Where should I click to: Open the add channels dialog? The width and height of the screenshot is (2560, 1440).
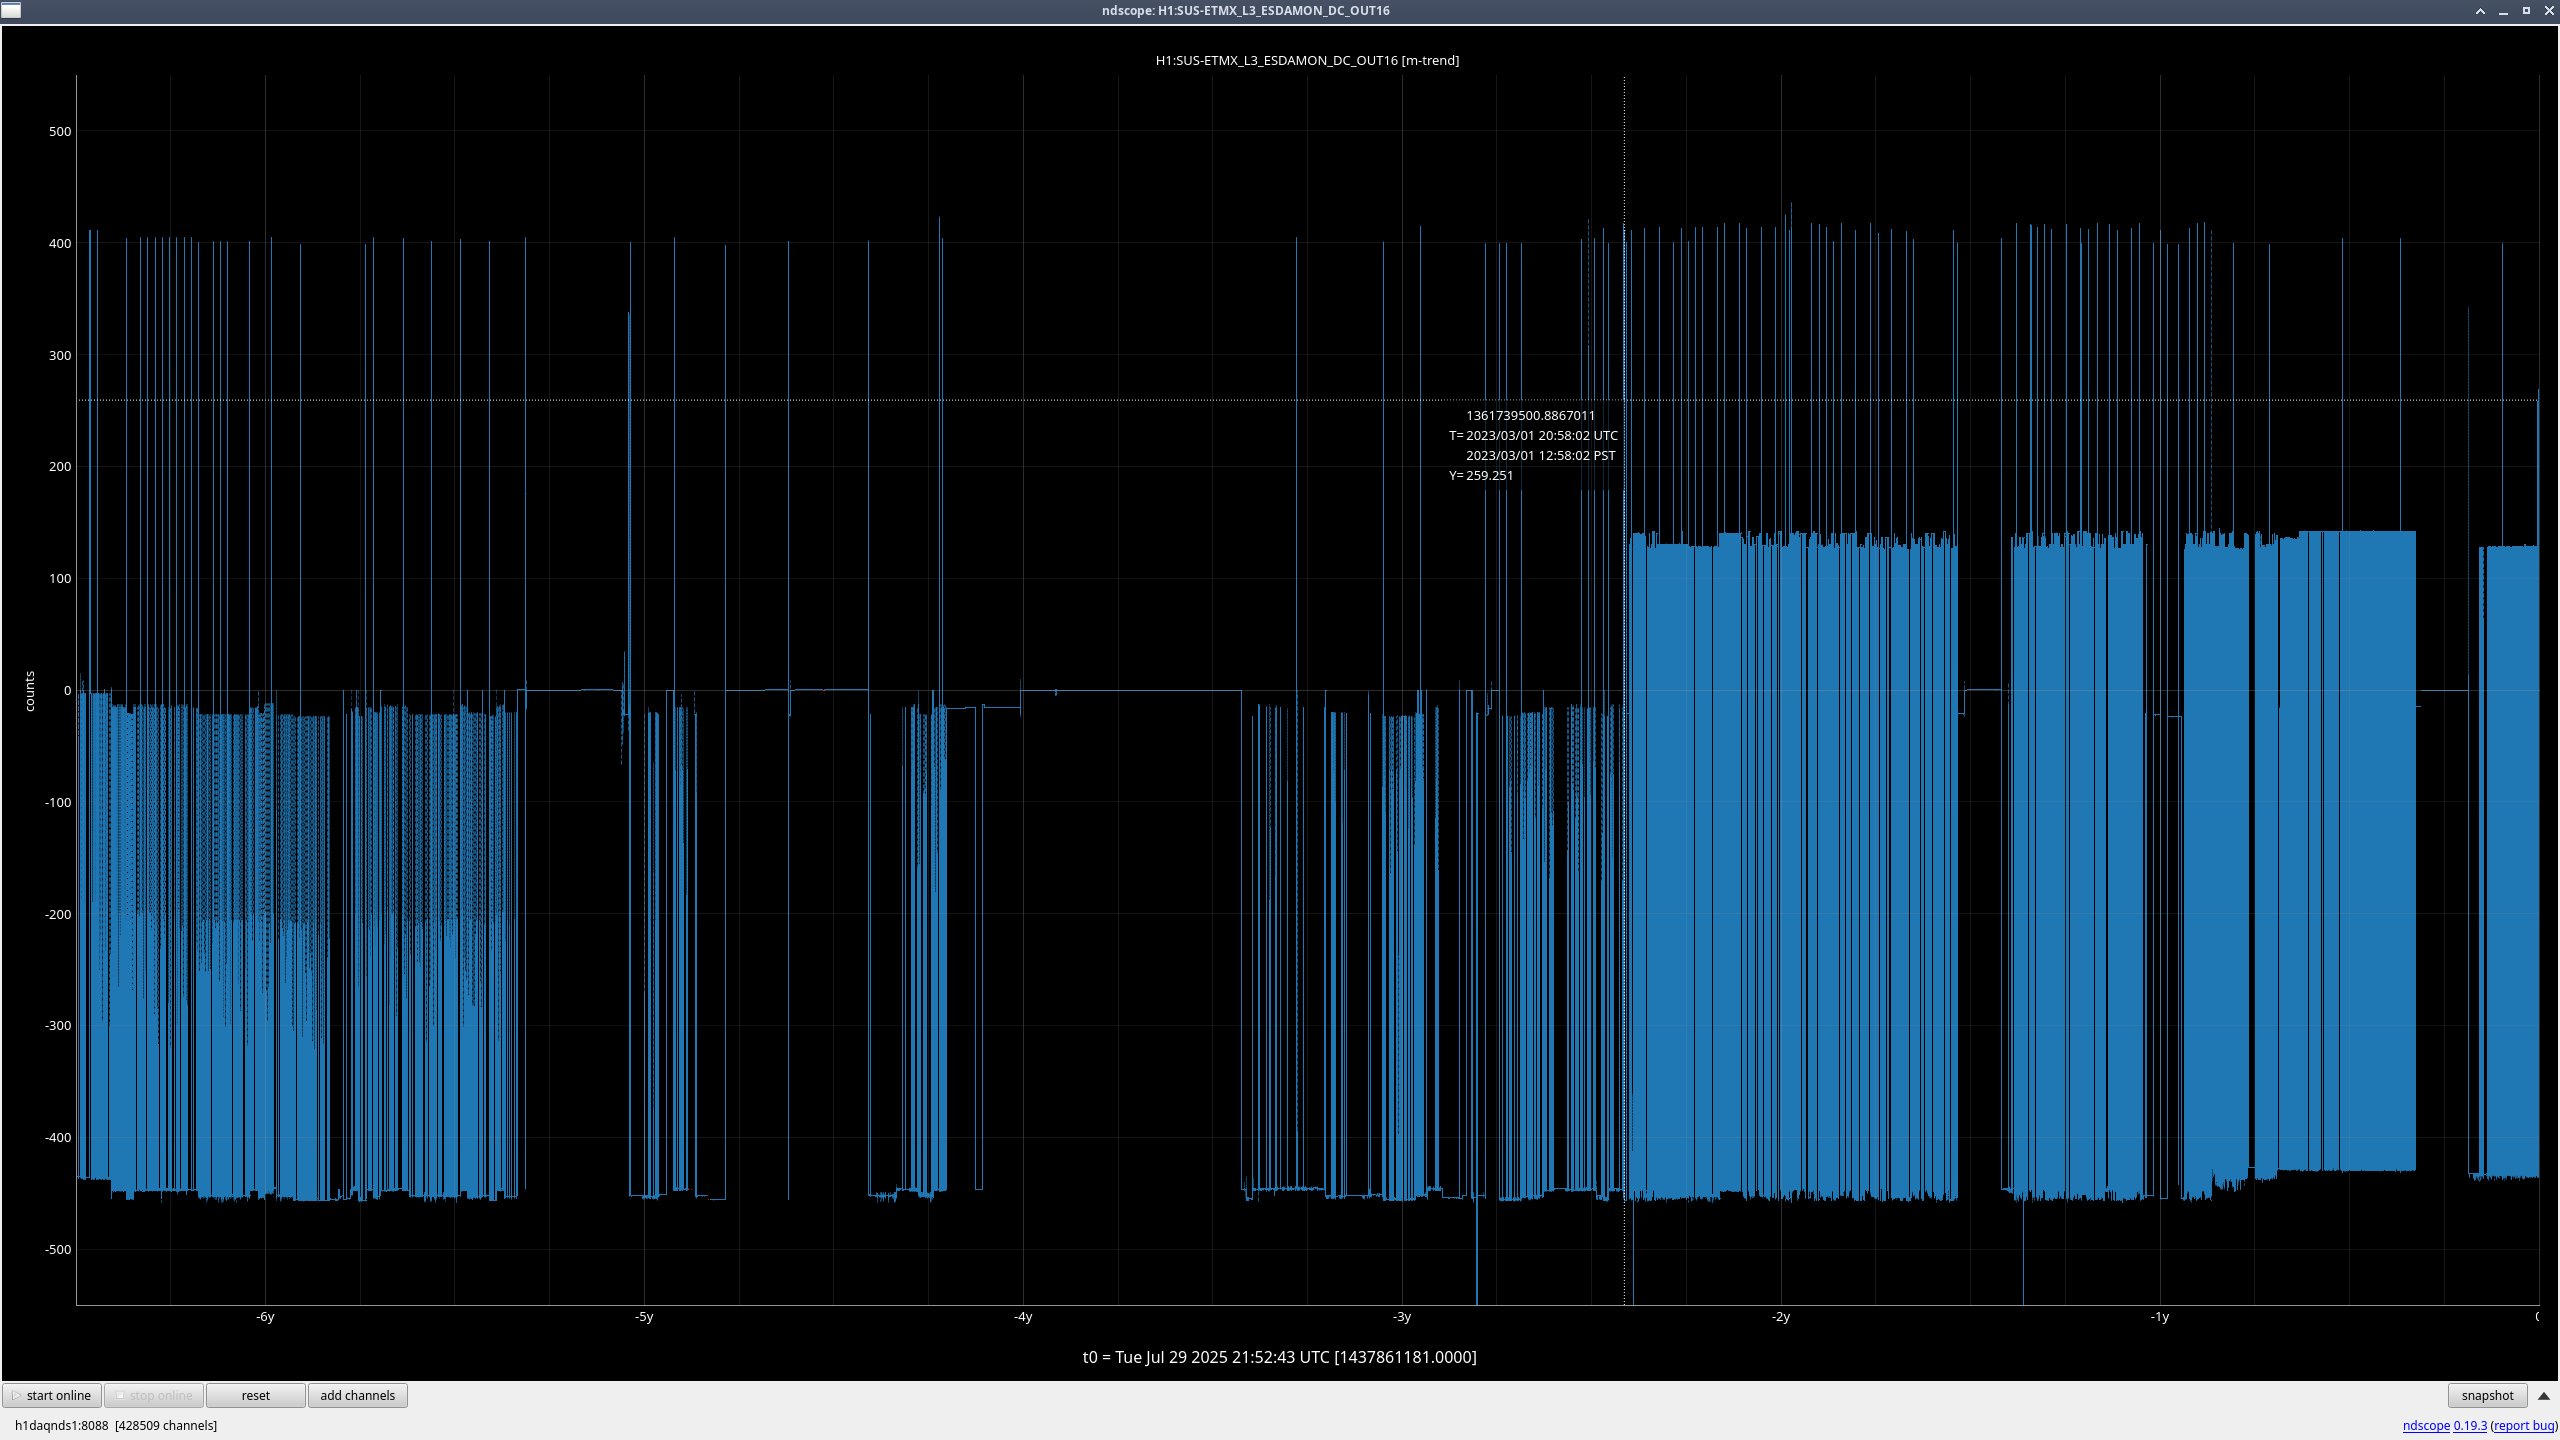pos(357,1395)
